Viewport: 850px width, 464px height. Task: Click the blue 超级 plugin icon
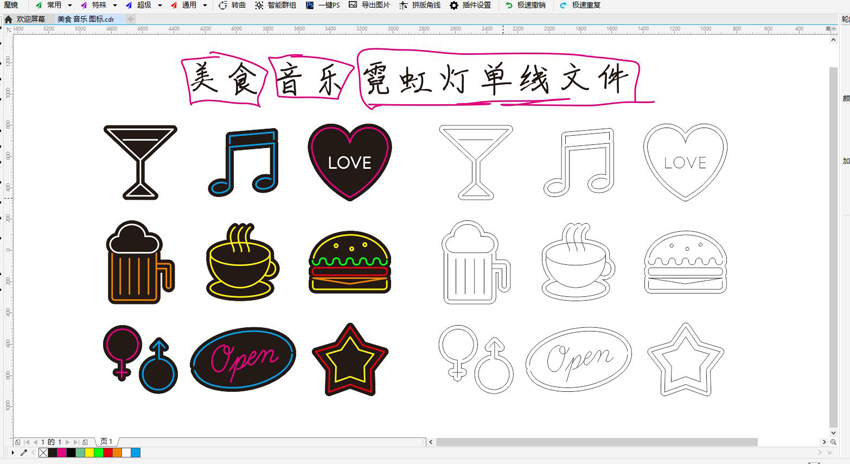(x=128, y=5)
